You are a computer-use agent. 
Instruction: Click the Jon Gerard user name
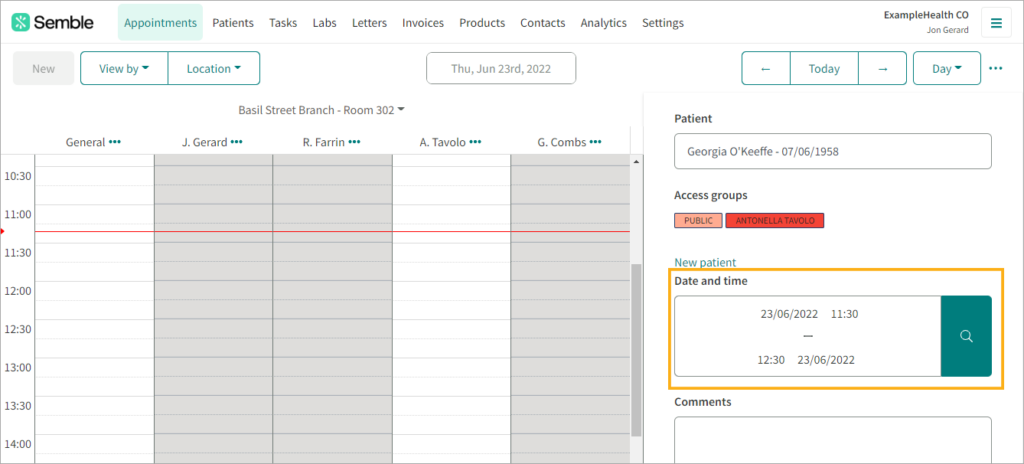(x=947, y=30)
